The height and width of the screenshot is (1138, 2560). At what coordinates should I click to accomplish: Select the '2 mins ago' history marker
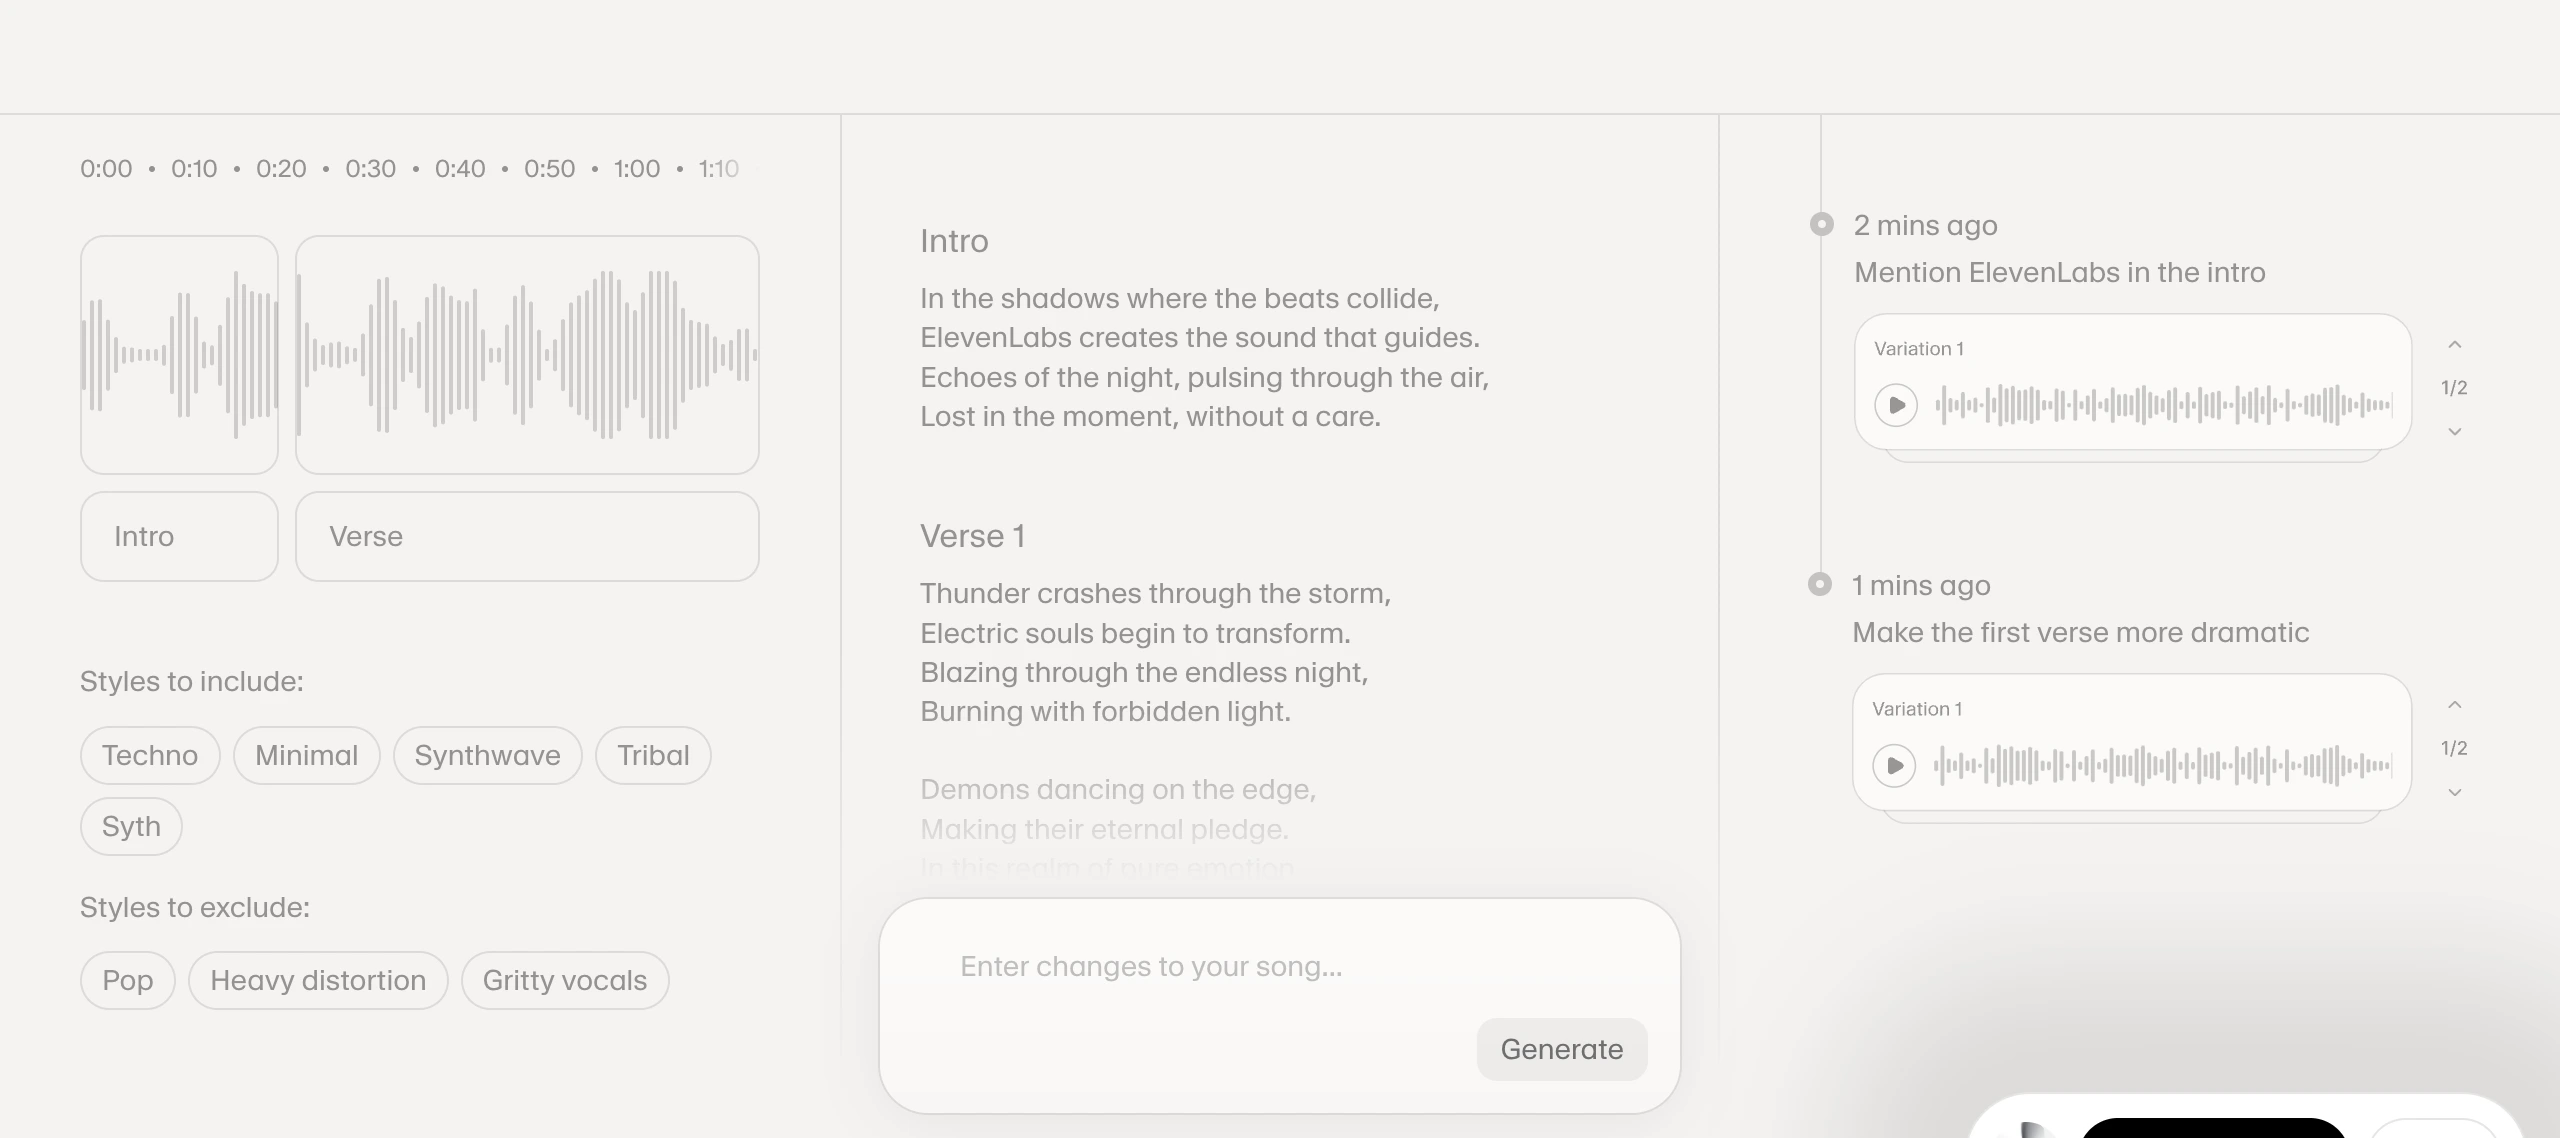1821,224
